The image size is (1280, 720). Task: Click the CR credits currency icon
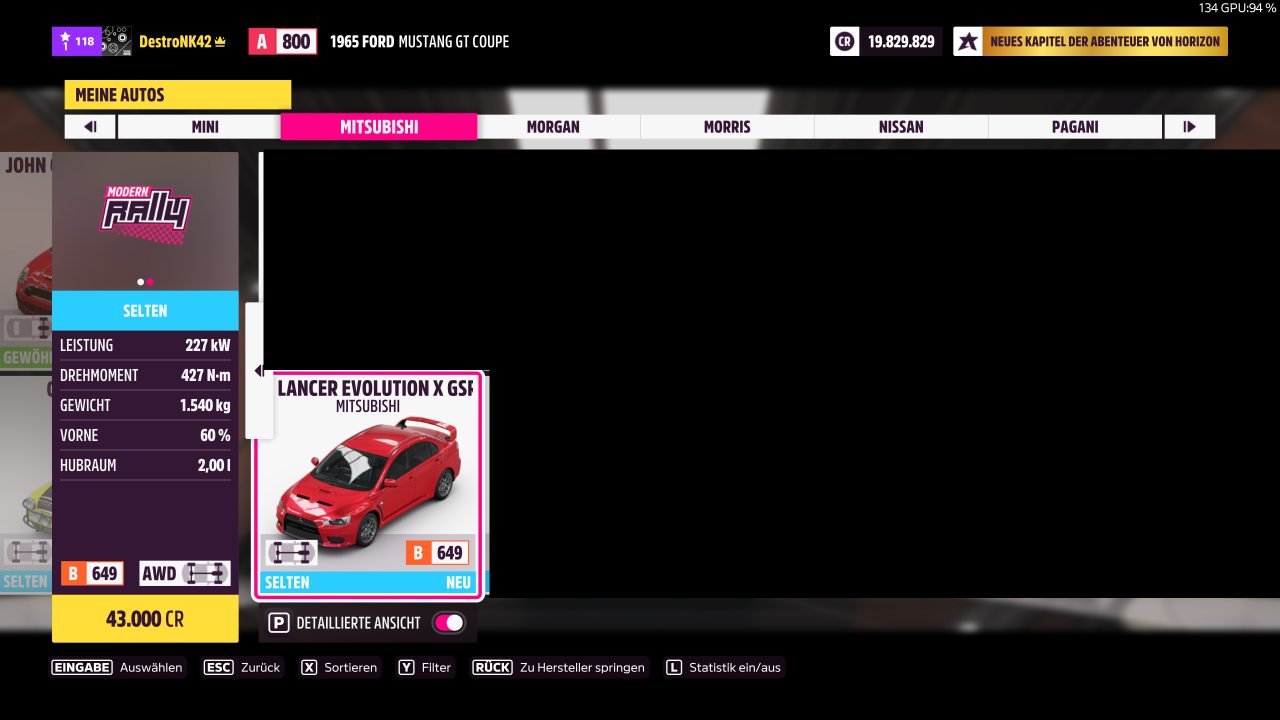[x=844, y=42]
